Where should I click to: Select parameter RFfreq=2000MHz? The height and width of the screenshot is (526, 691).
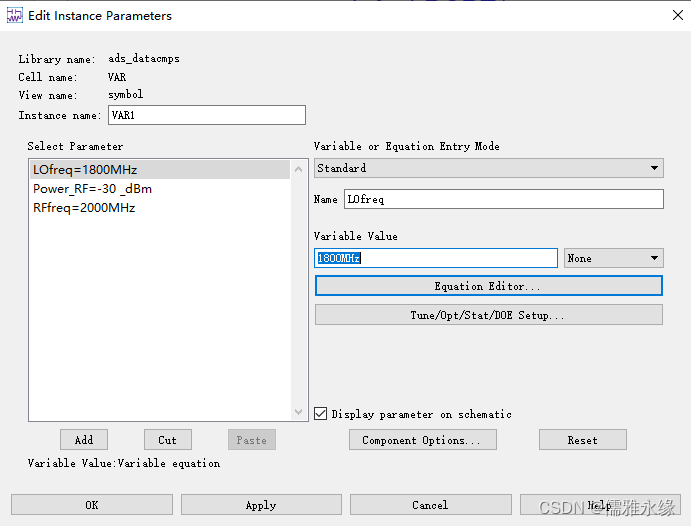[160, 207]
